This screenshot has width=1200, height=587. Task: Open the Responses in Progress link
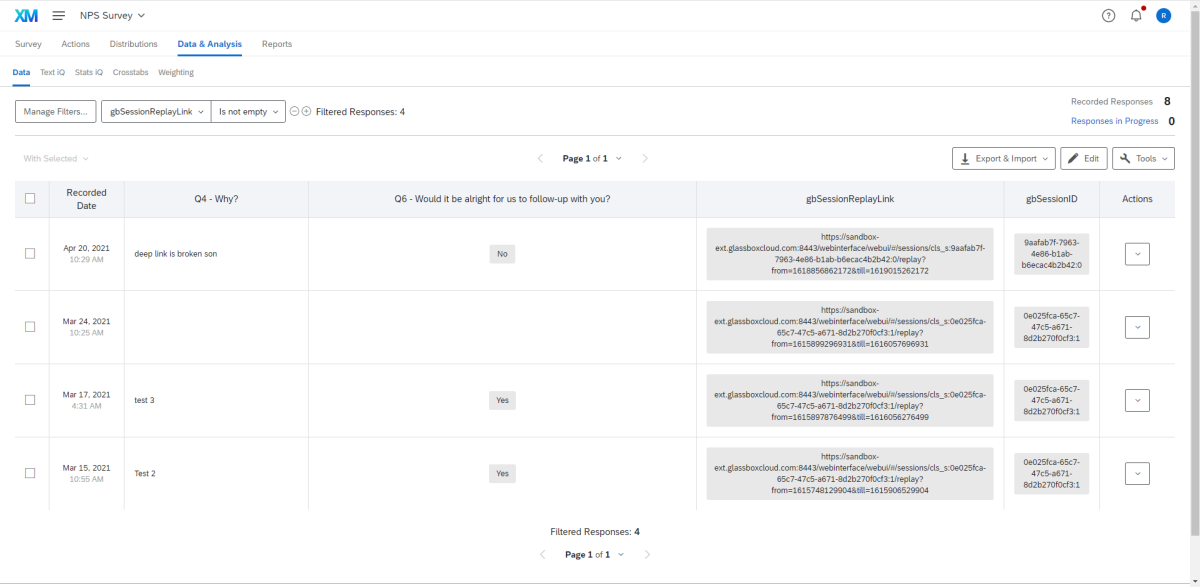[x=1115, y=121]
